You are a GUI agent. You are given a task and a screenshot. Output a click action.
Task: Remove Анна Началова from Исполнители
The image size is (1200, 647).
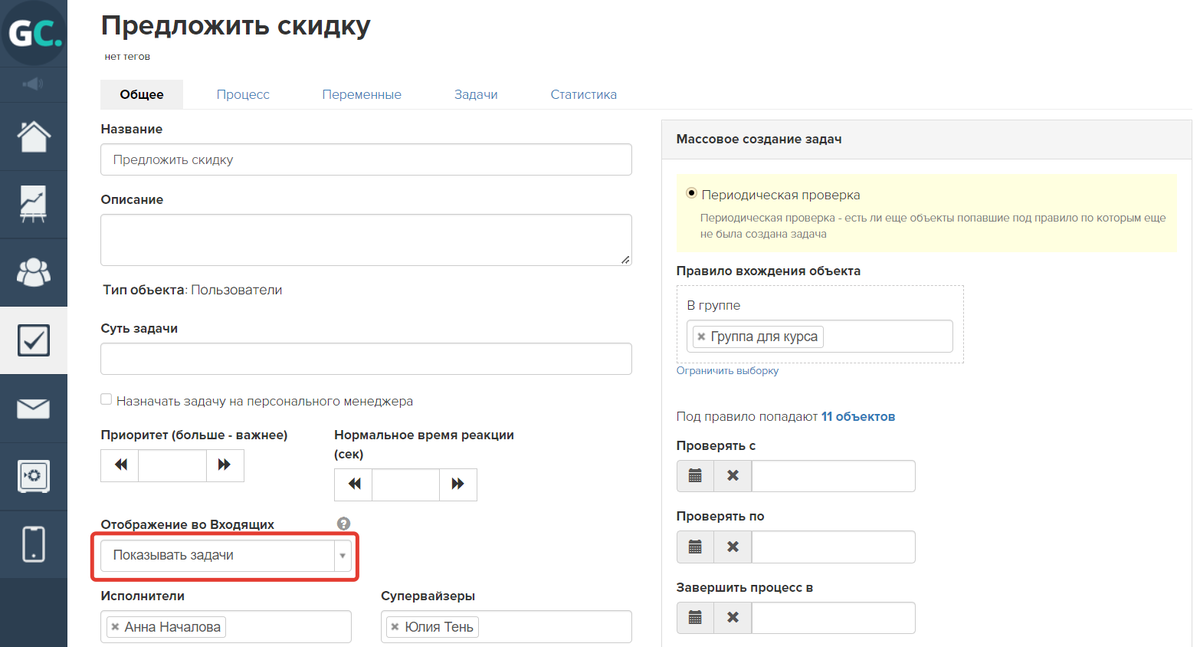(x=115, y=628)
